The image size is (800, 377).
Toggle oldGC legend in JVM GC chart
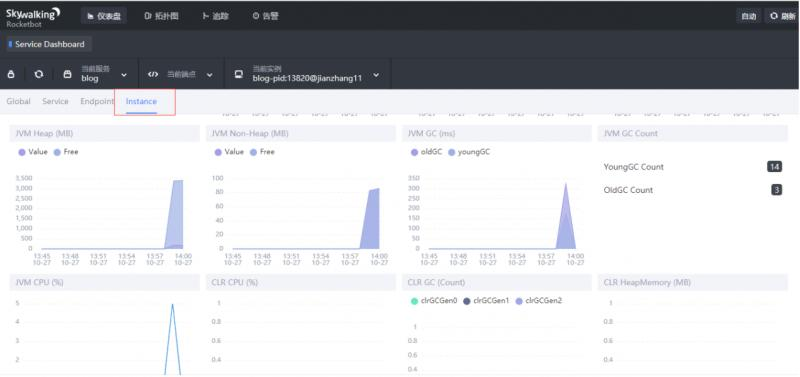(x=427, y=152)
